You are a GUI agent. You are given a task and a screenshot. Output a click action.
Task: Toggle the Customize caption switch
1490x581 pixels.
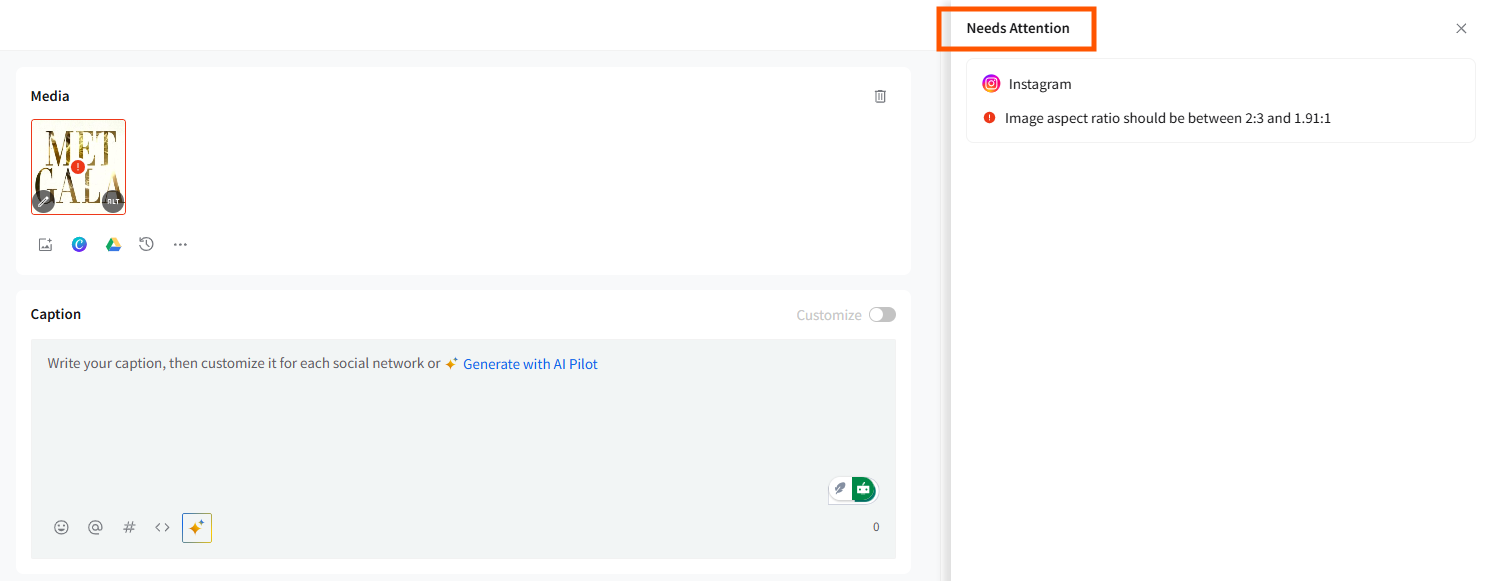(882, 315)
